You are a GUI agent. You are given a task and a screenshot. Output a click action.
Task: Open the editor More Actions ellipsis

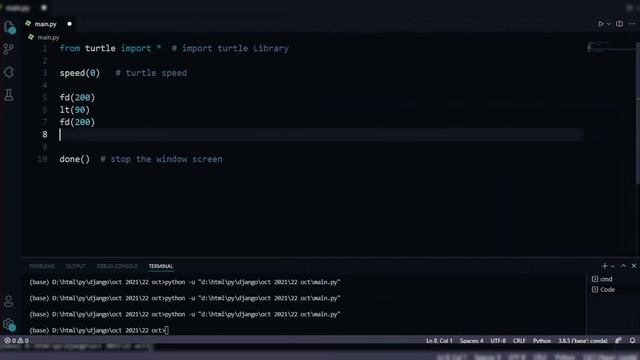coord(632,24)
